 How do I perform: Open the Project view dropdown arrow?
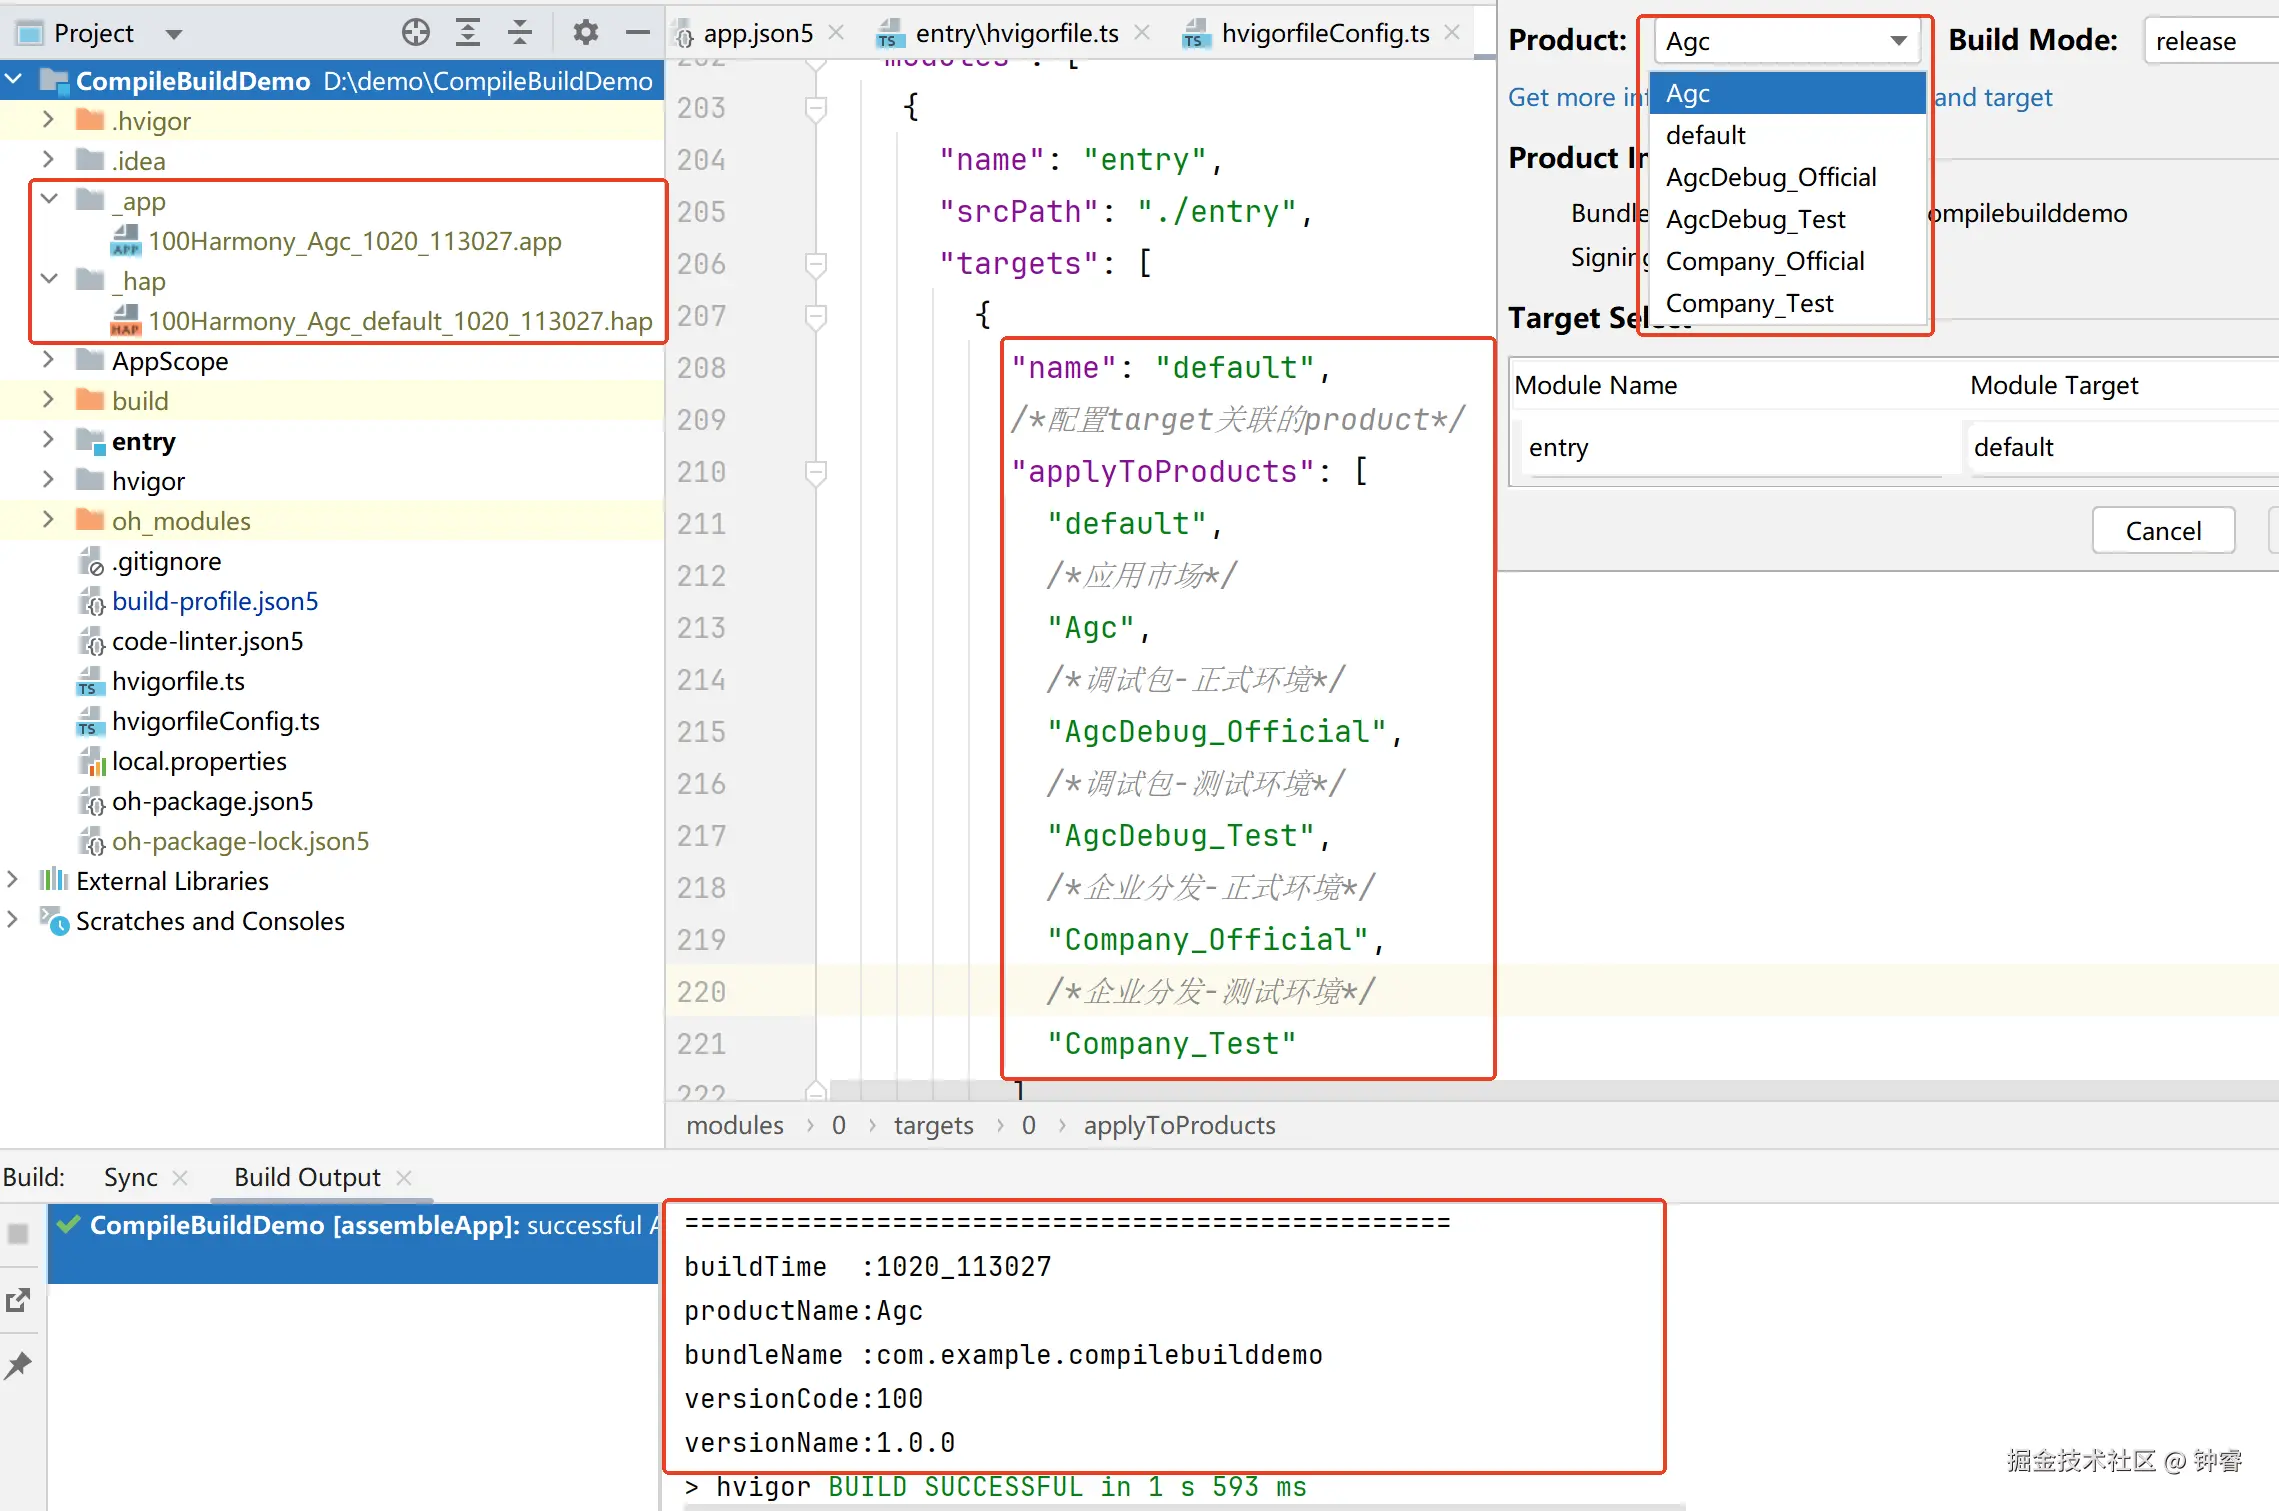pos(174,34)
